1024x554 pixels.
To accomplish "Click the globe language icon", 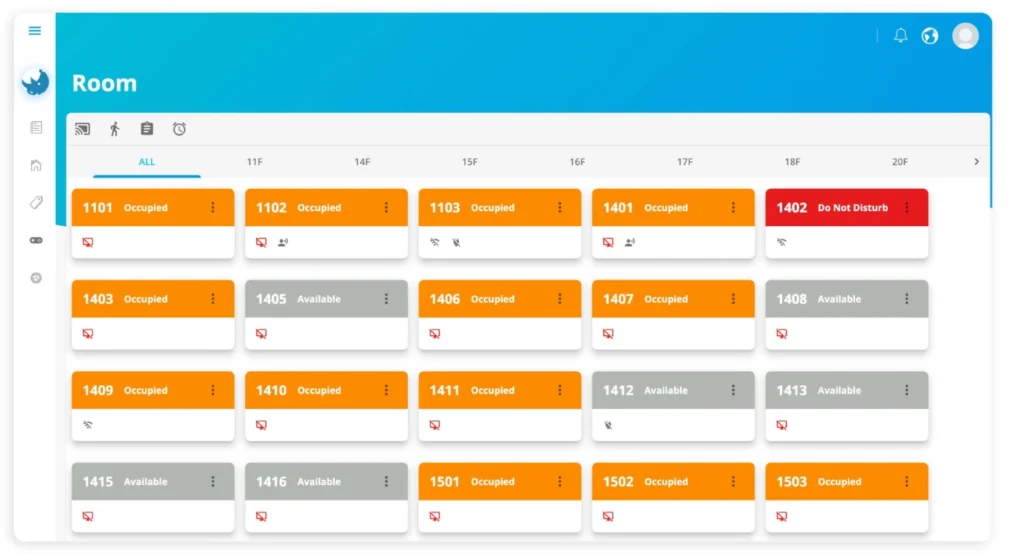I will click(930, 36).
